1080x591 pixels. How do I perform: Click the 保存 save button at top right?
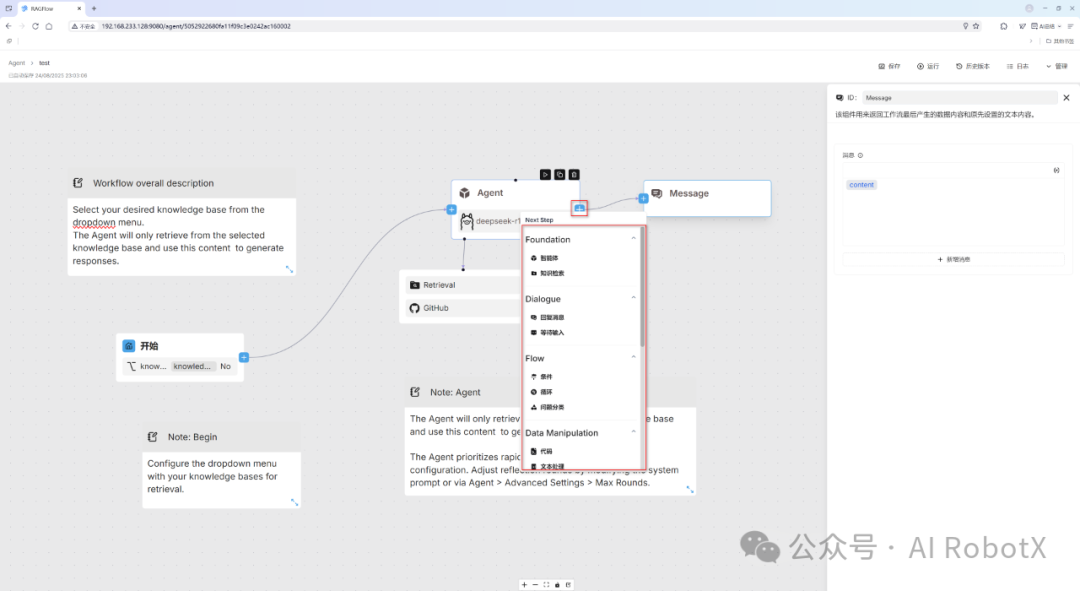click(x=889, y=65)
